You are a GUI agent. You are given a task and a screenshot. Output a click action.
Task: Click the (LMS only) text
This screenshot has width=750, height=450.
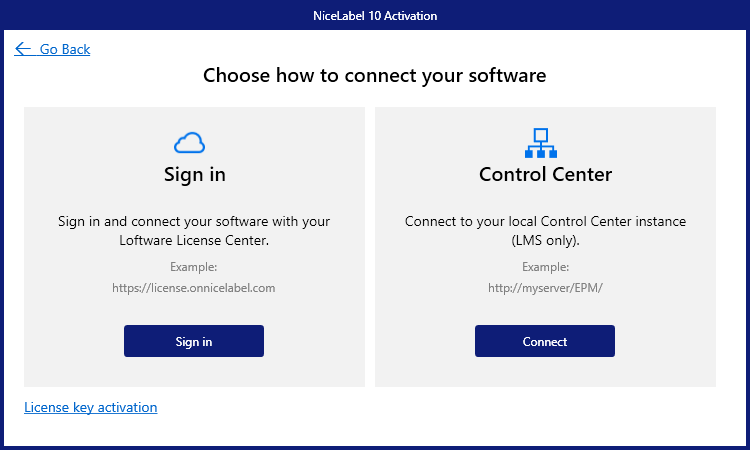545,240
